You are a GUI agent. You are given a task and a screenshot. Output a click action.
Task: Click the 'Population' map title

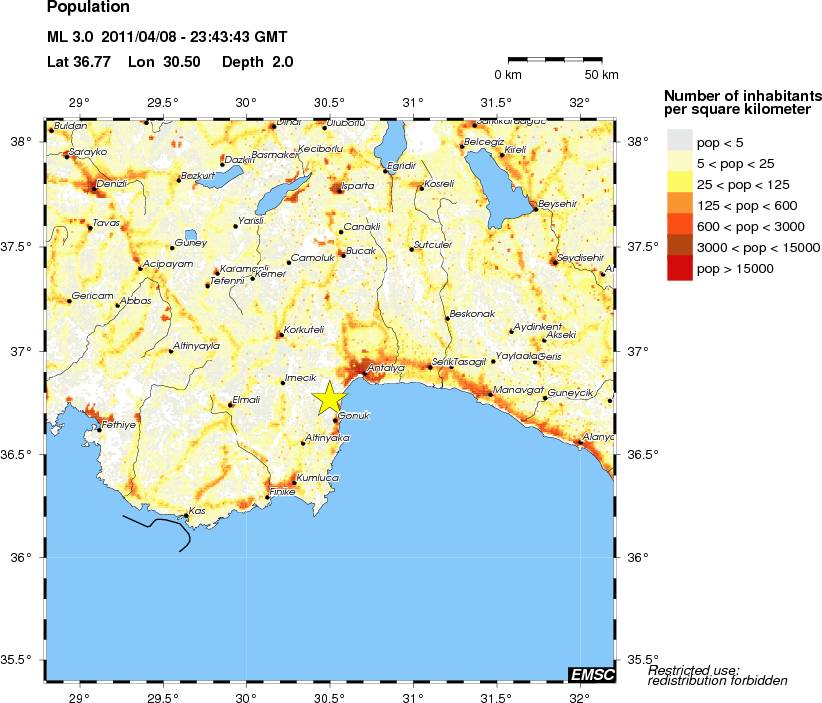tap(87, 10)
